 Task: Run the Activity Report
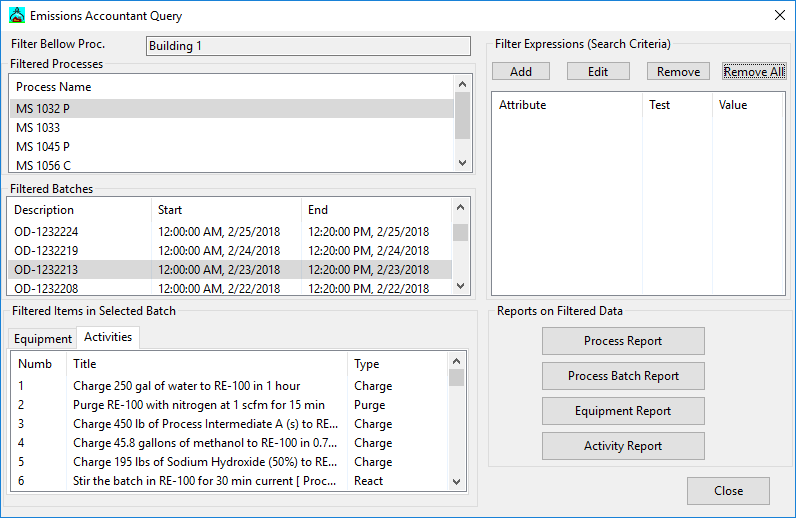tap(622, 446)
